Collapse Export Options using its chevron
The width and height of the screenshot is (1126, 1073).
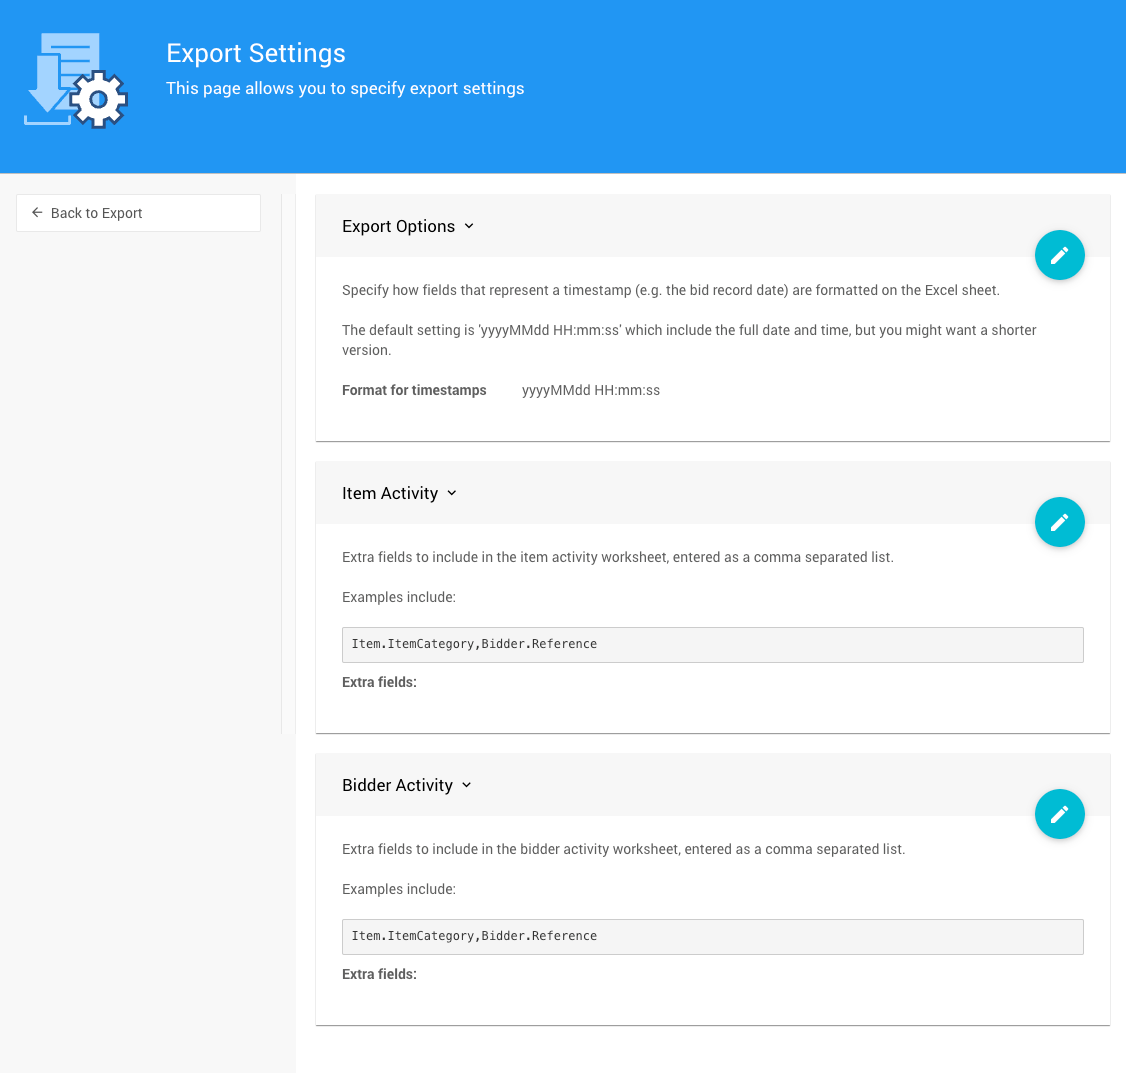pyautogui.click(x=469, y=226)
